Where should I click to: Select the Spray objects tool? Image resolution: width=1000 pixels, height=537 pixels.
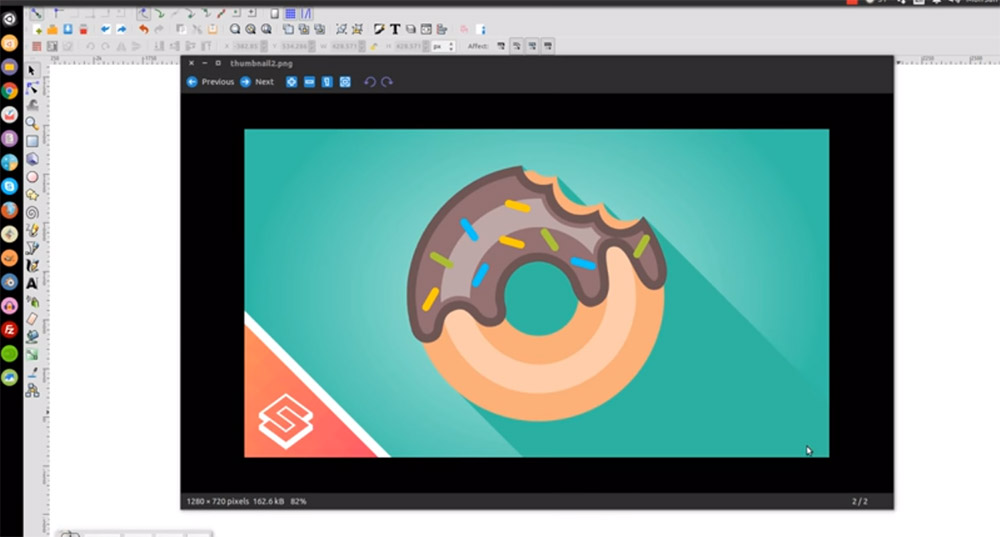32,302
